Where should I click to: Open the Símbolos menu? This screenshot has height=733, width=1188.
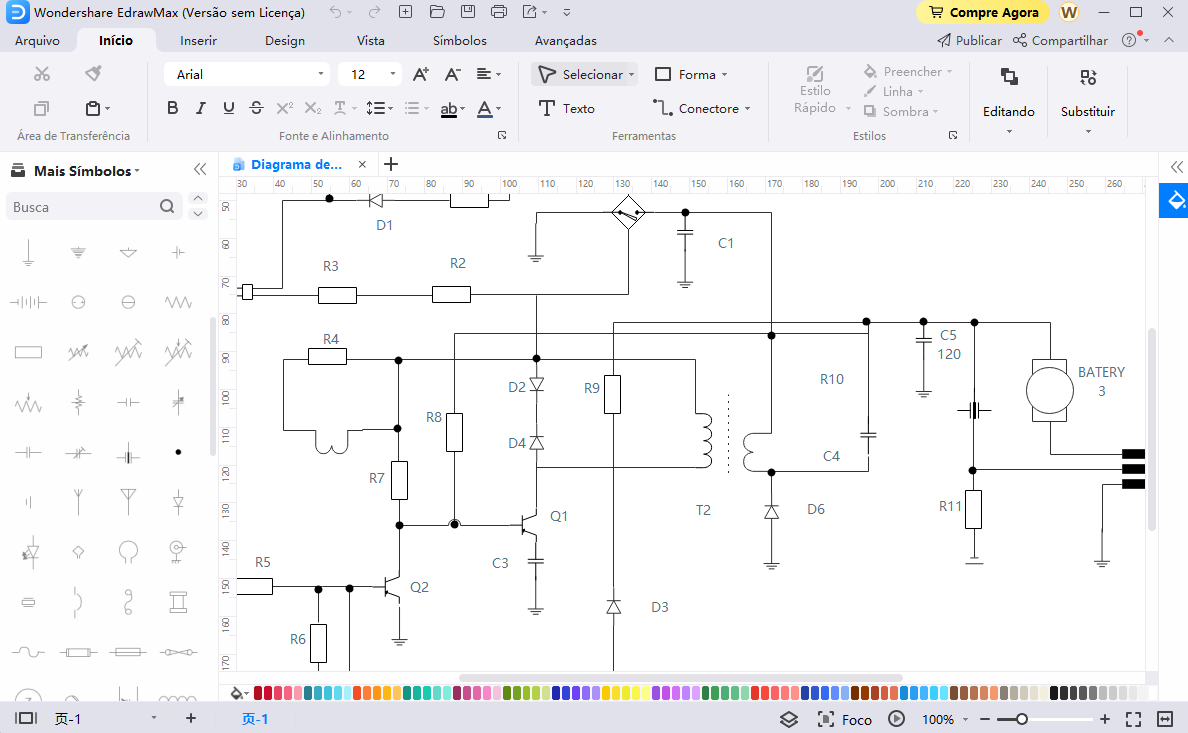pyautogui.click(x=459, y=40)
